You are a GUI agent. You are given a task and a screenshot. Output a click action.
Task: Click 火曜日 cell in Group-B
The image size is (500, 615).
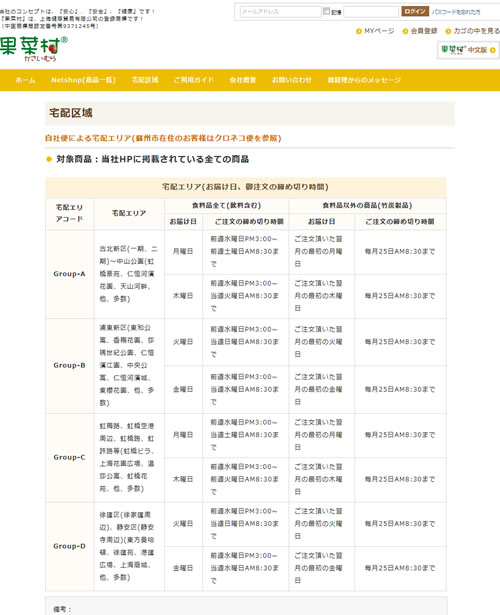click(183, 342)
